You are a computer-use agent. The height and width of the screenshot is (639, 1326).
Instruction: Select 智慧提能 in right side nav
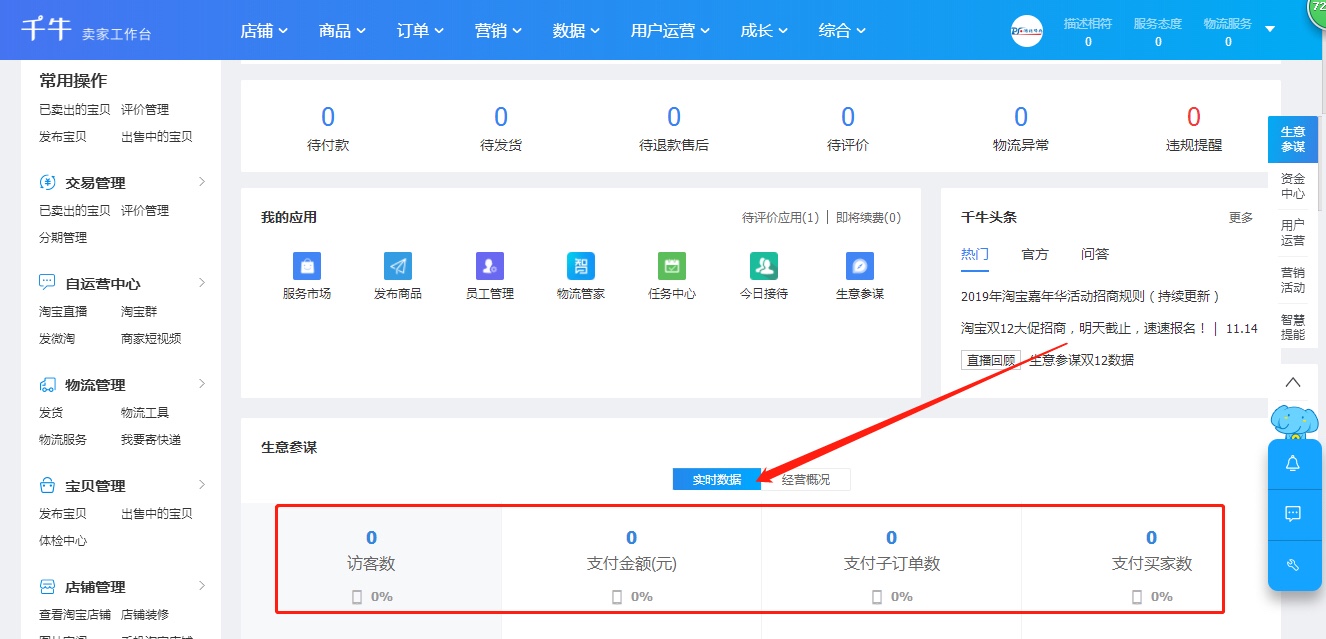tap(1293, 327)
